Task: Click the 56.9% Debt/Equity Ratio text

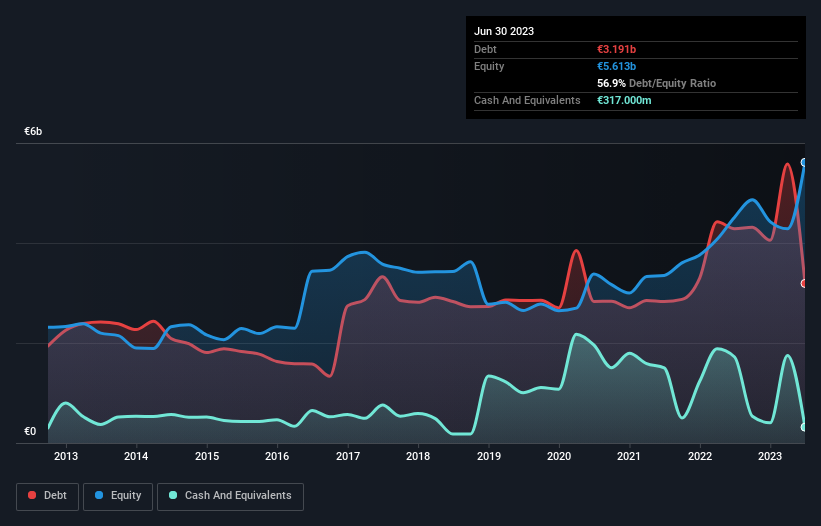Action: coord(657,83)
